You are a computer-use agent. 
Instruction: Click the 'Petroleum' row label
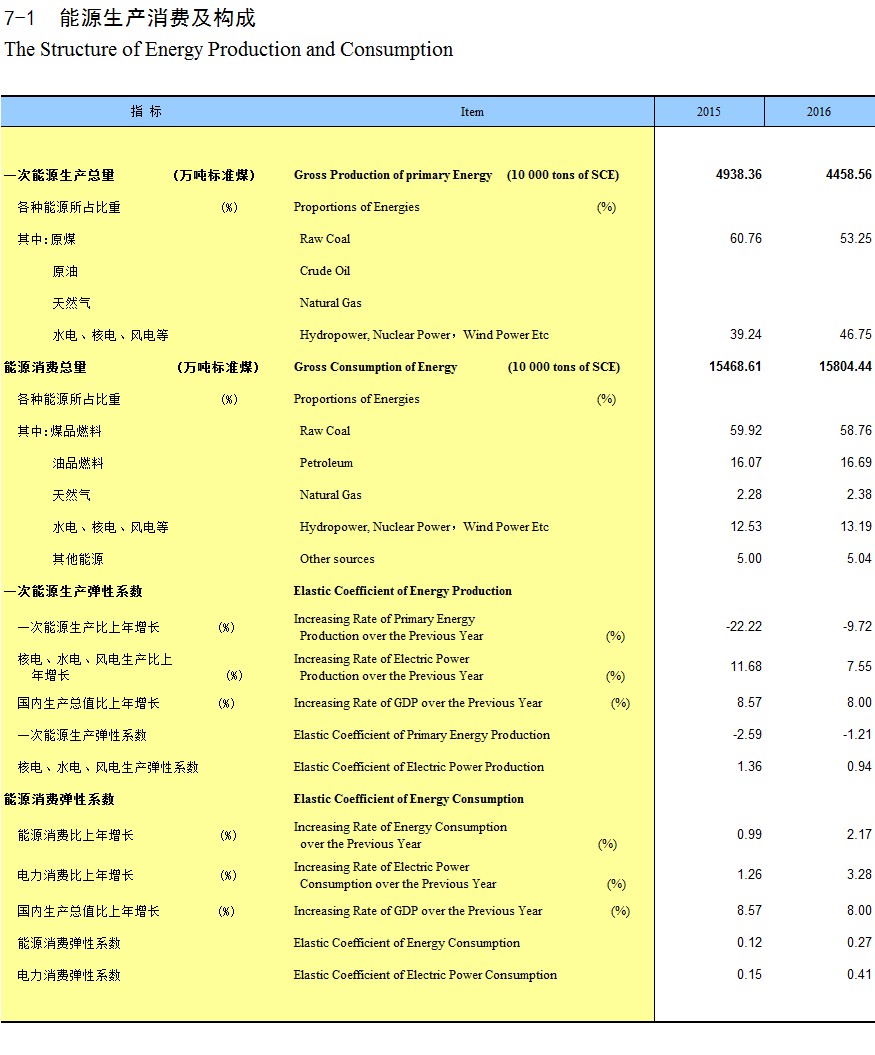326,463
